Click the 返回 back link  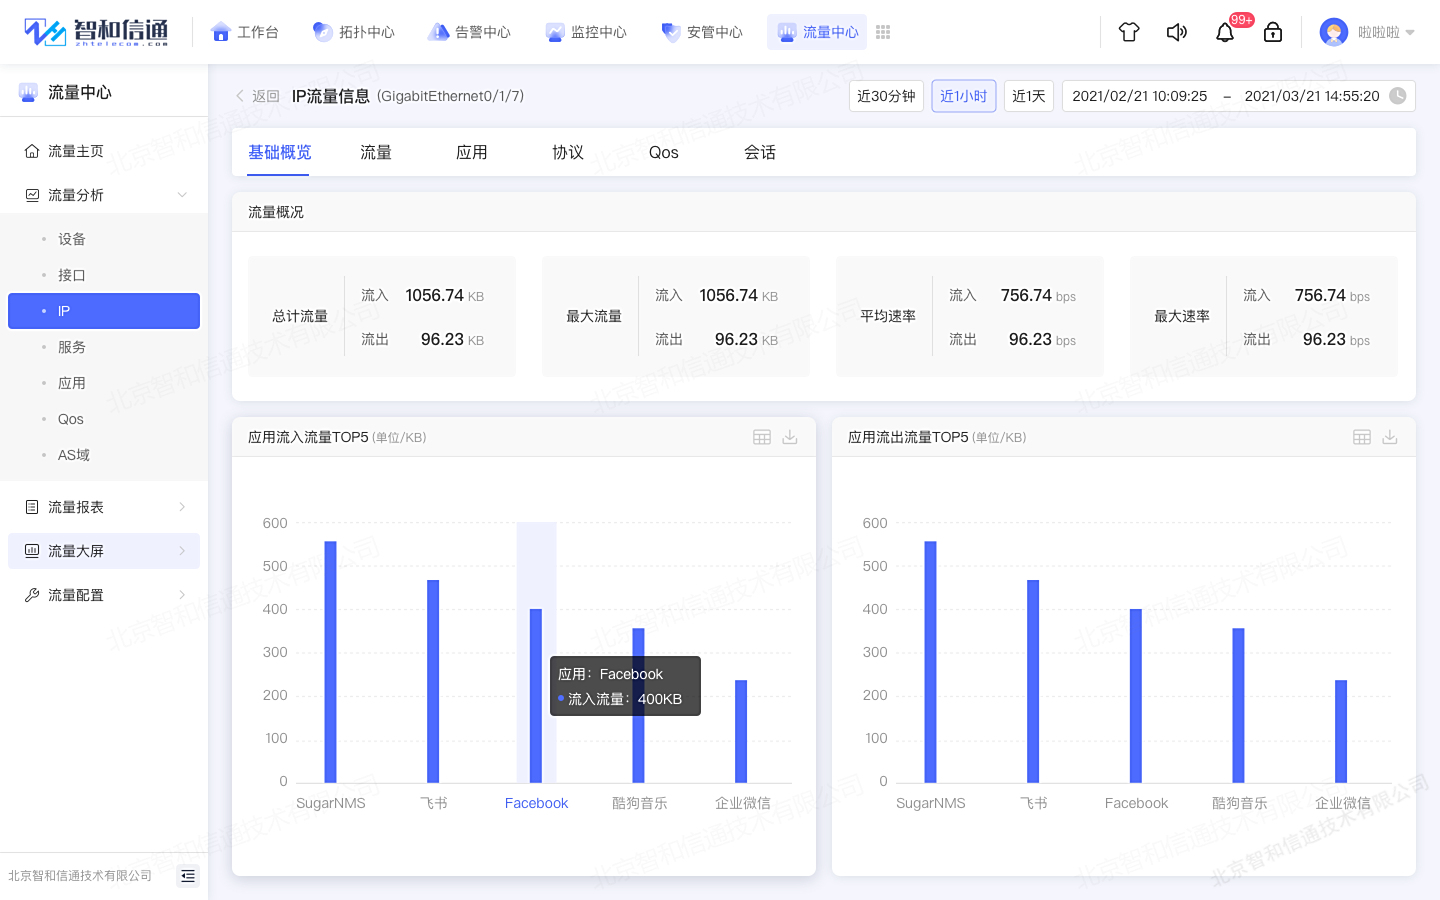257,96
